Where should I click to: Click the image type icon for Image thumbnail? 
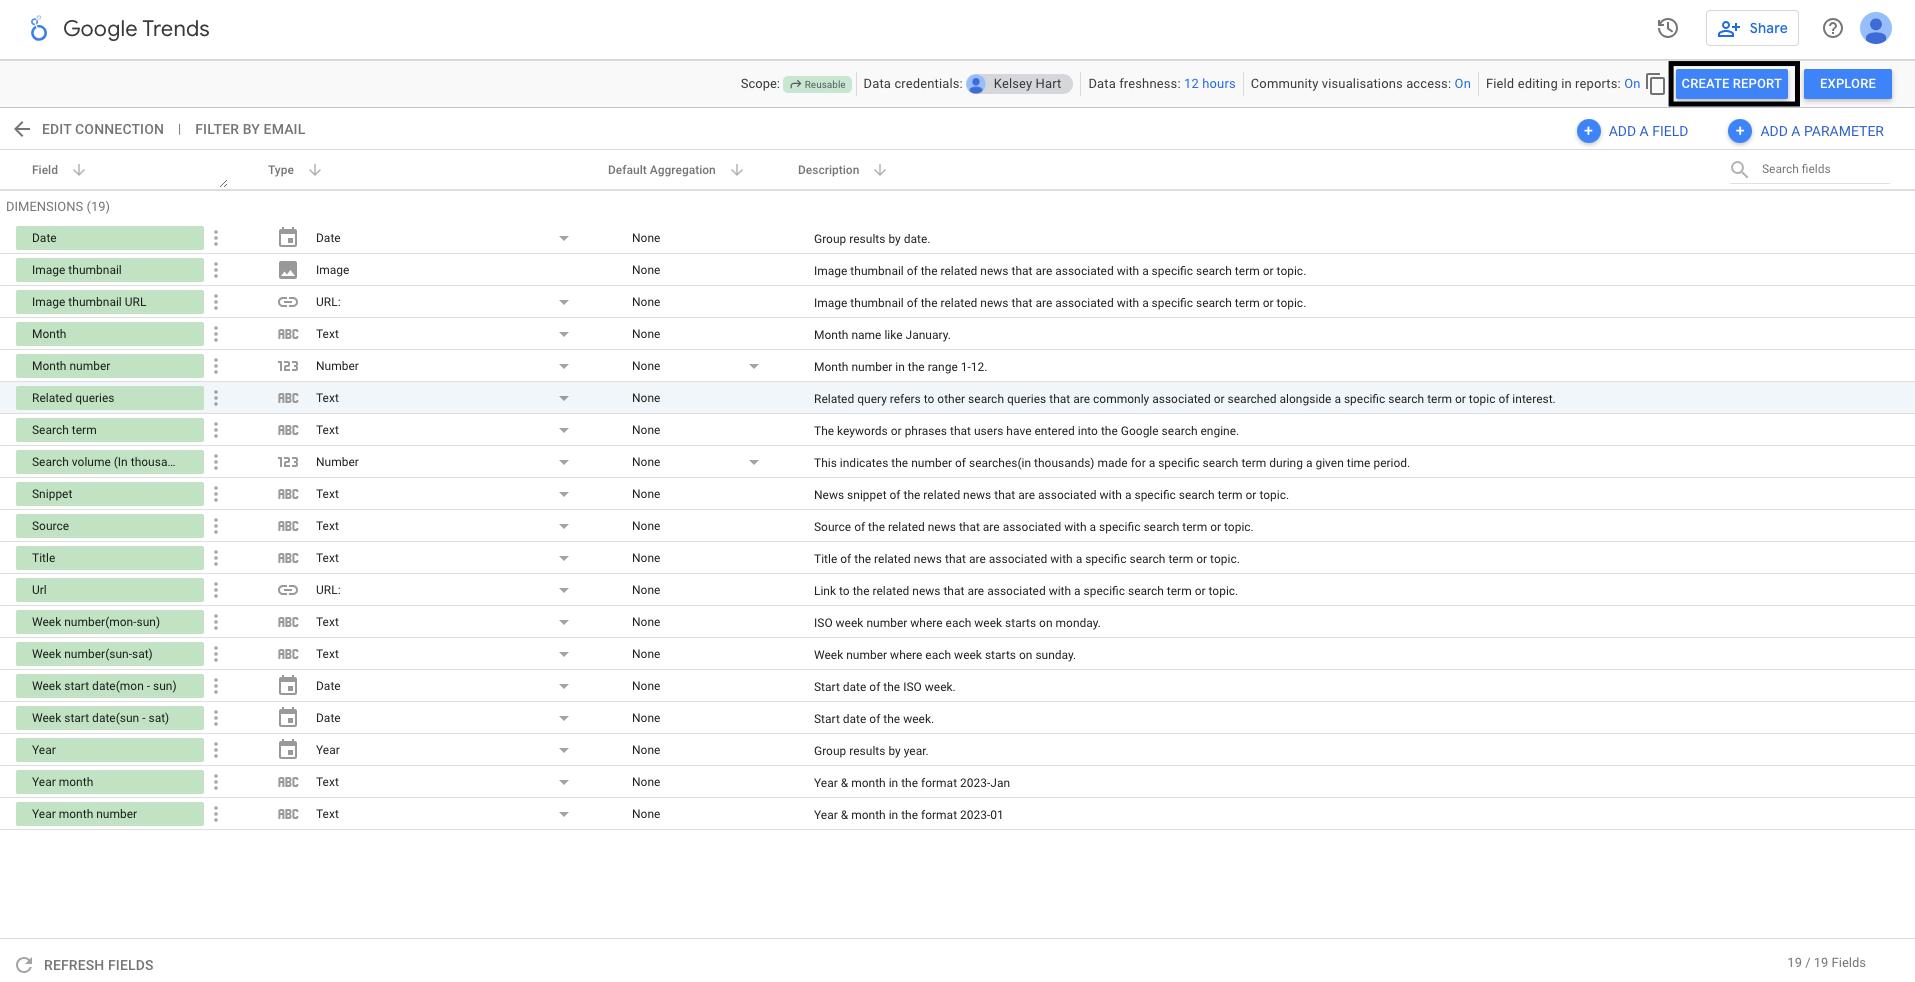tap(288, 270)
